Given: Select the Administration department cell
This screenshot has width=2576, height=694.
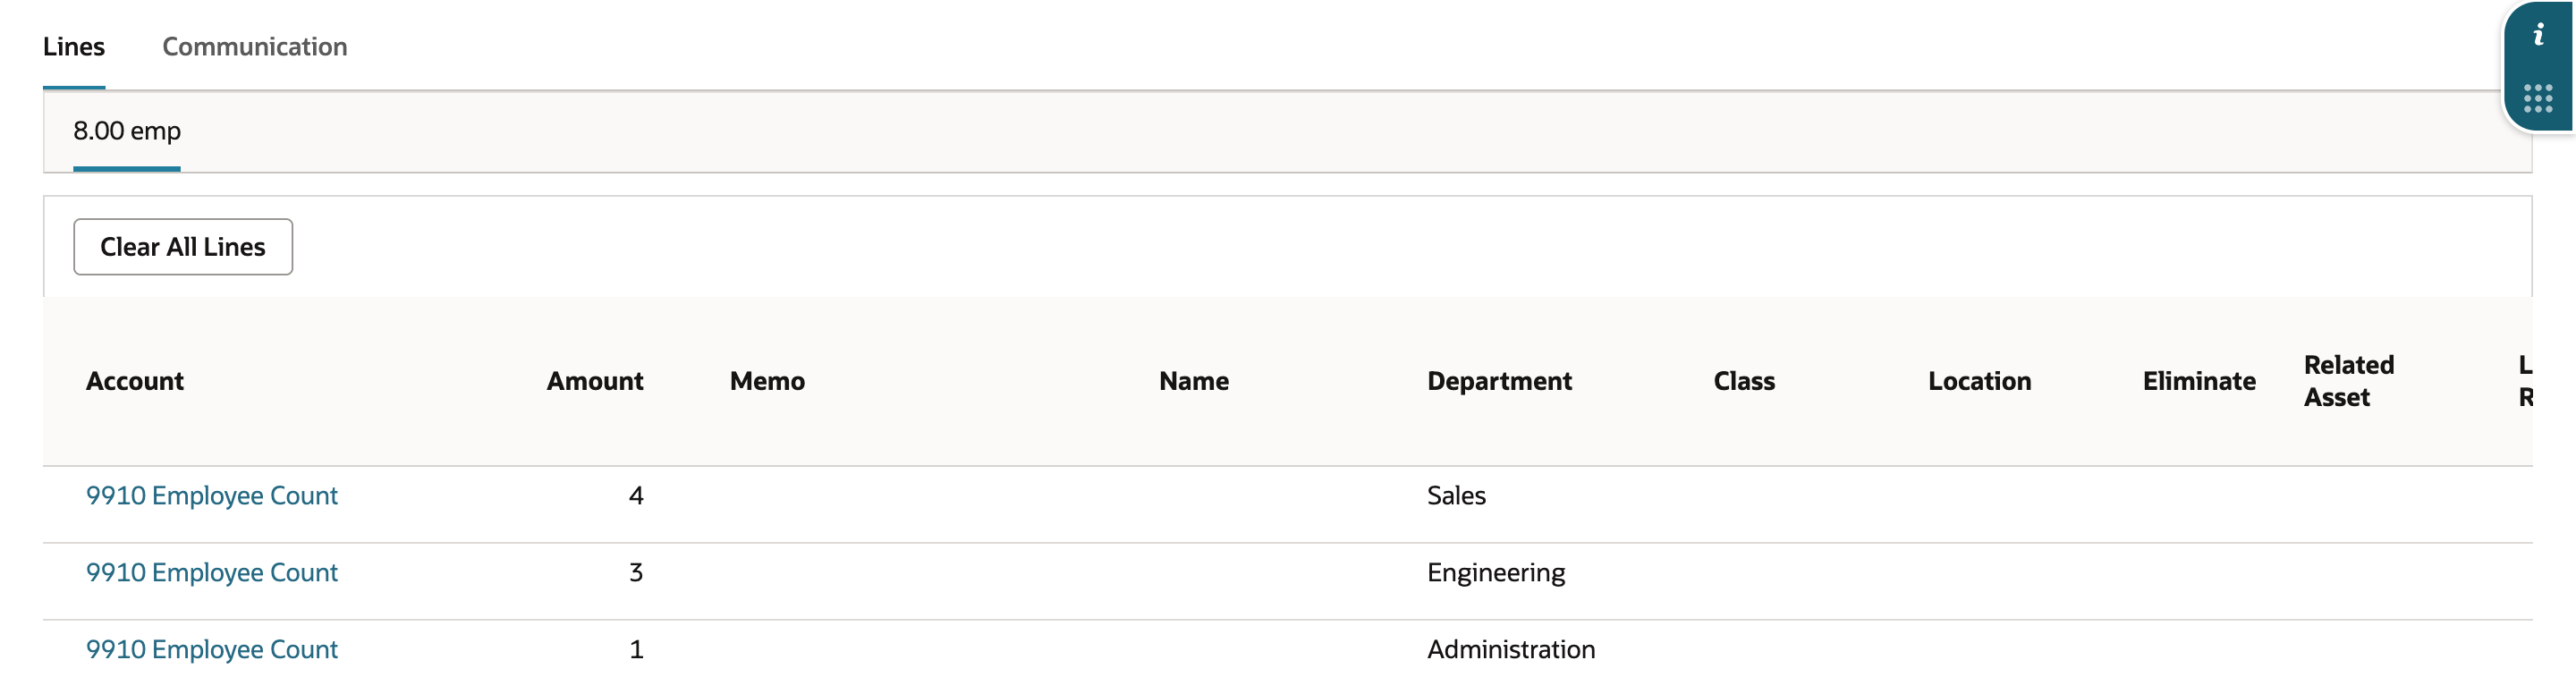Looking at the screenshot, I should point(1511,650).
